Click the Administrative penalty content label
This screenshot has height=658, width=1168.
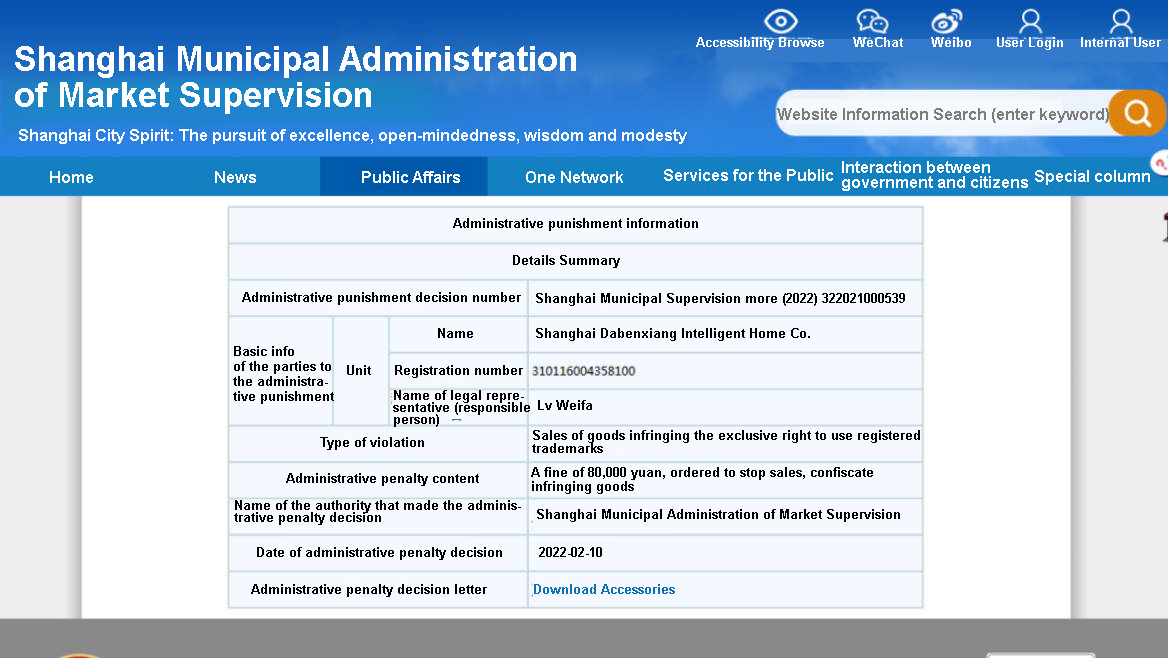click(x=382, y=479)
